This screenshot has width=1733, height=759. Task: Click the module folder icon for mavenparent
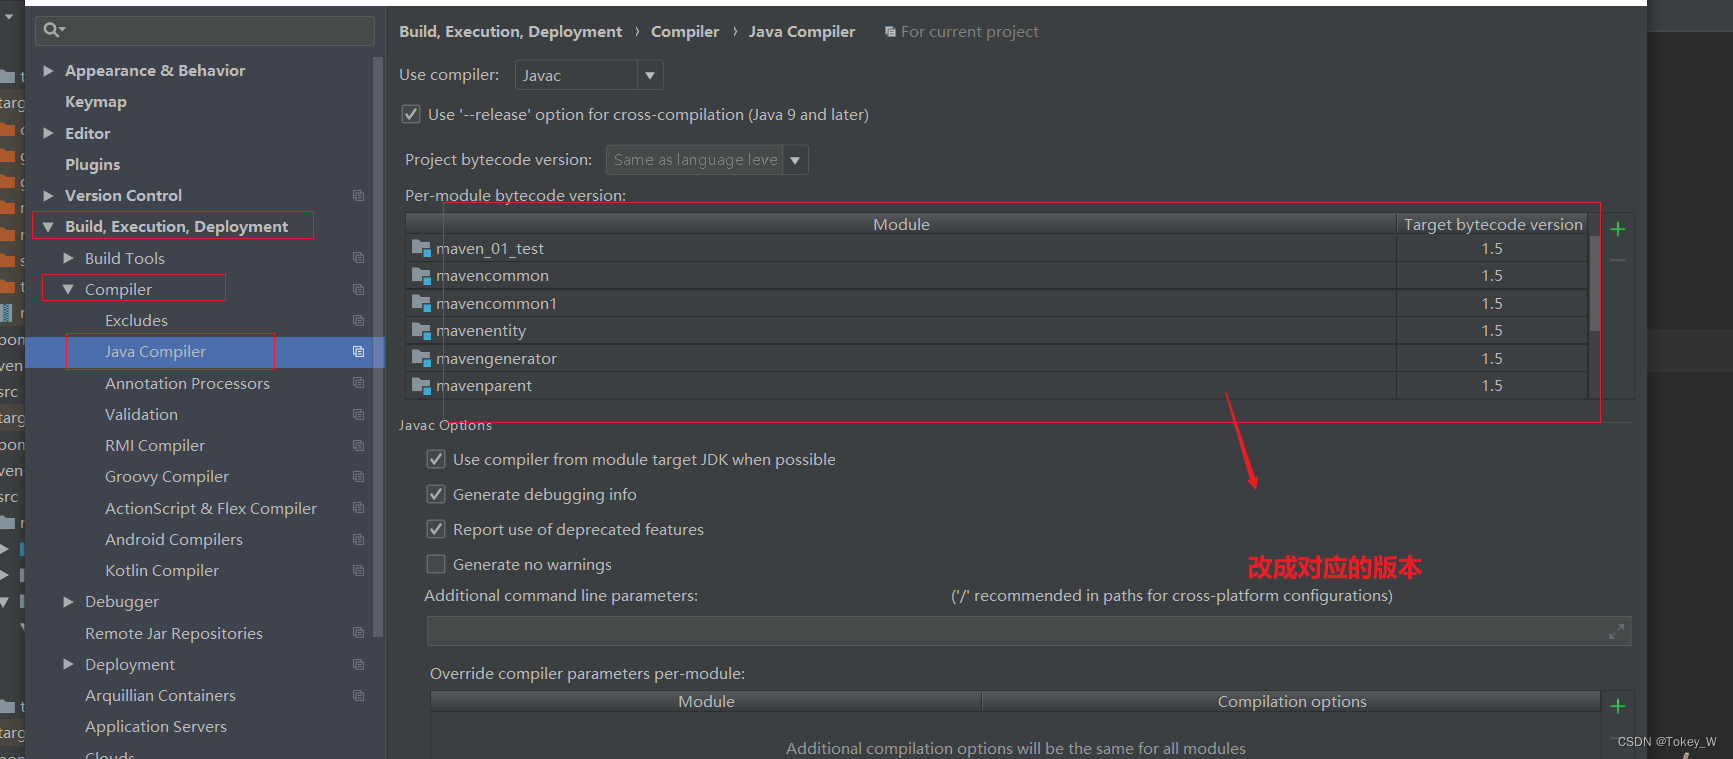click(x=421, y=385)
